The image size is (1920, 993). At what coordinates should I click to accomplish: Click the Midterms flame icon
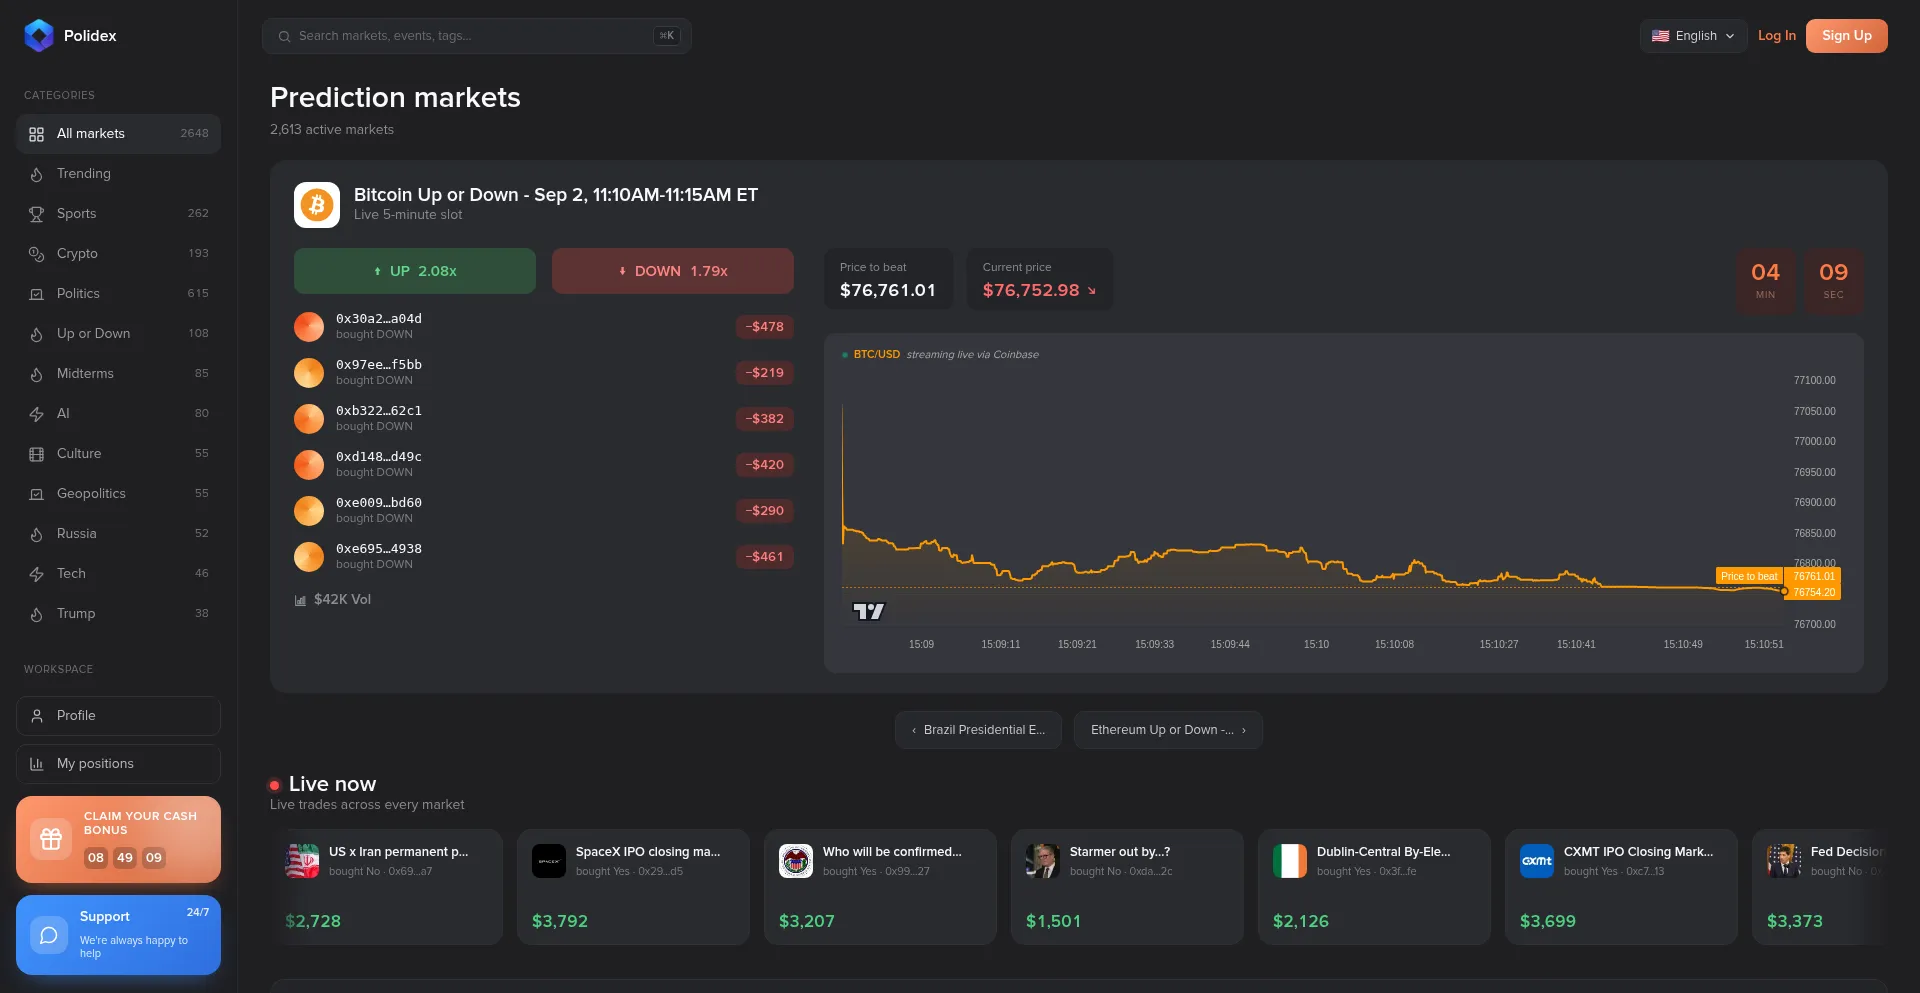click(37, 374)
